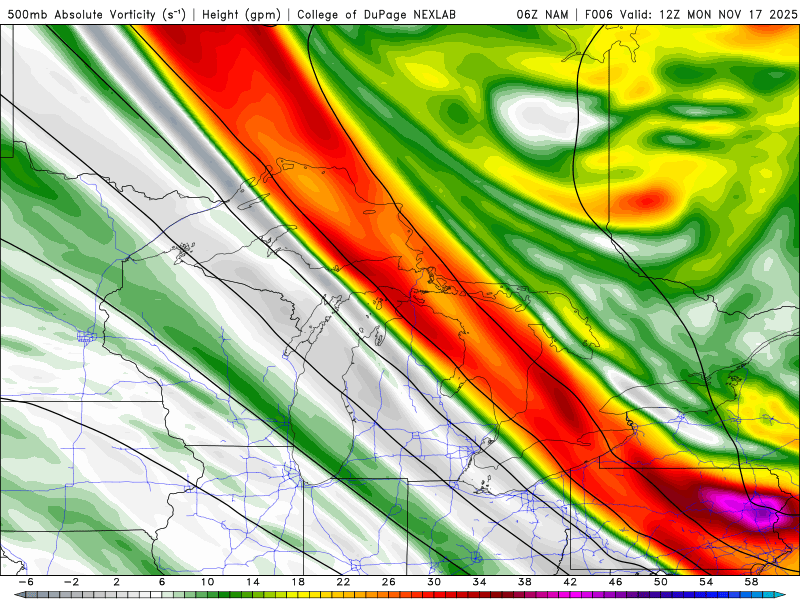Click the '34' color scale label

[479, 582]
